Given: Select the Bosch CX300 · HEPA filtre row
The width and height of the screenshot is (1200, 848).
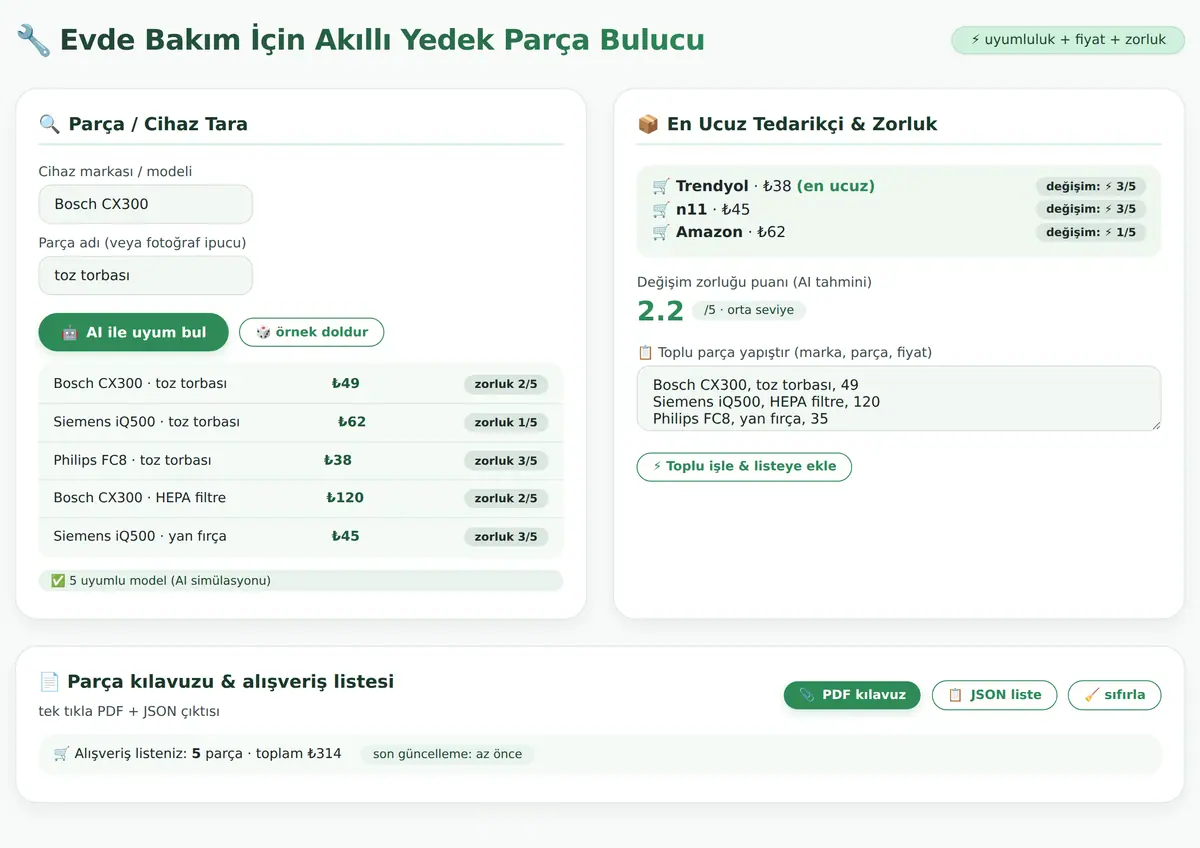Looking at the screenshot, I should [x=301, y=498].
